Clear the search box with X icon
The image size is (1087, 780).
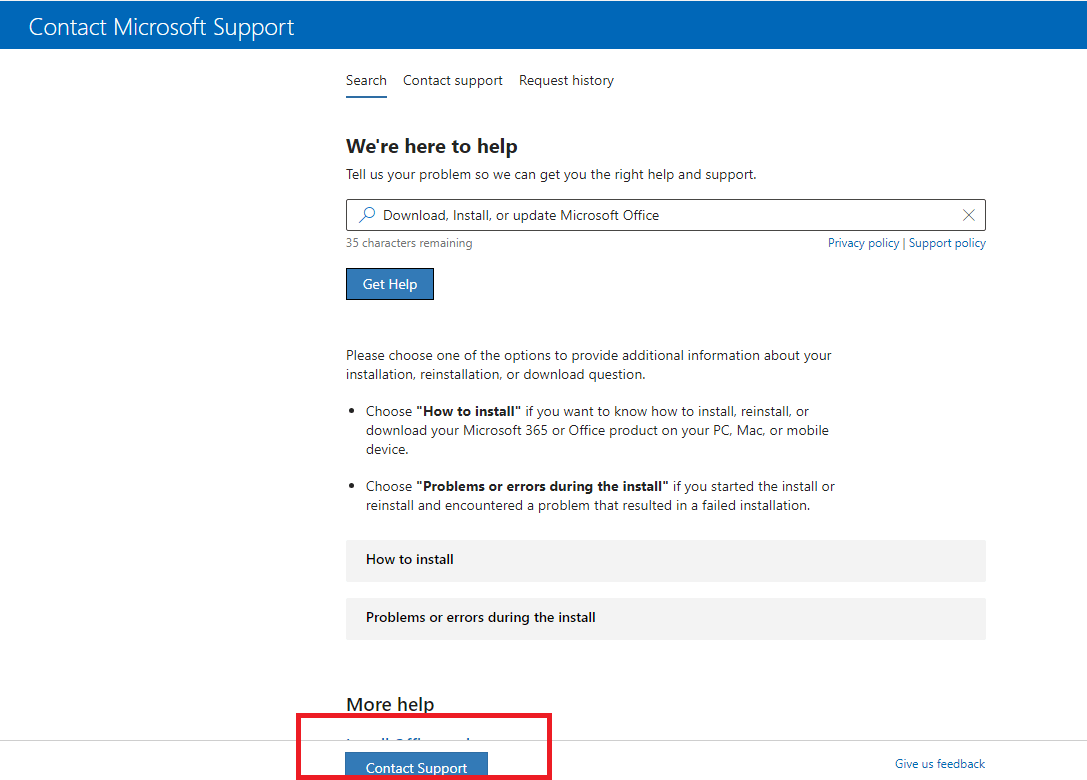point(968,215)
